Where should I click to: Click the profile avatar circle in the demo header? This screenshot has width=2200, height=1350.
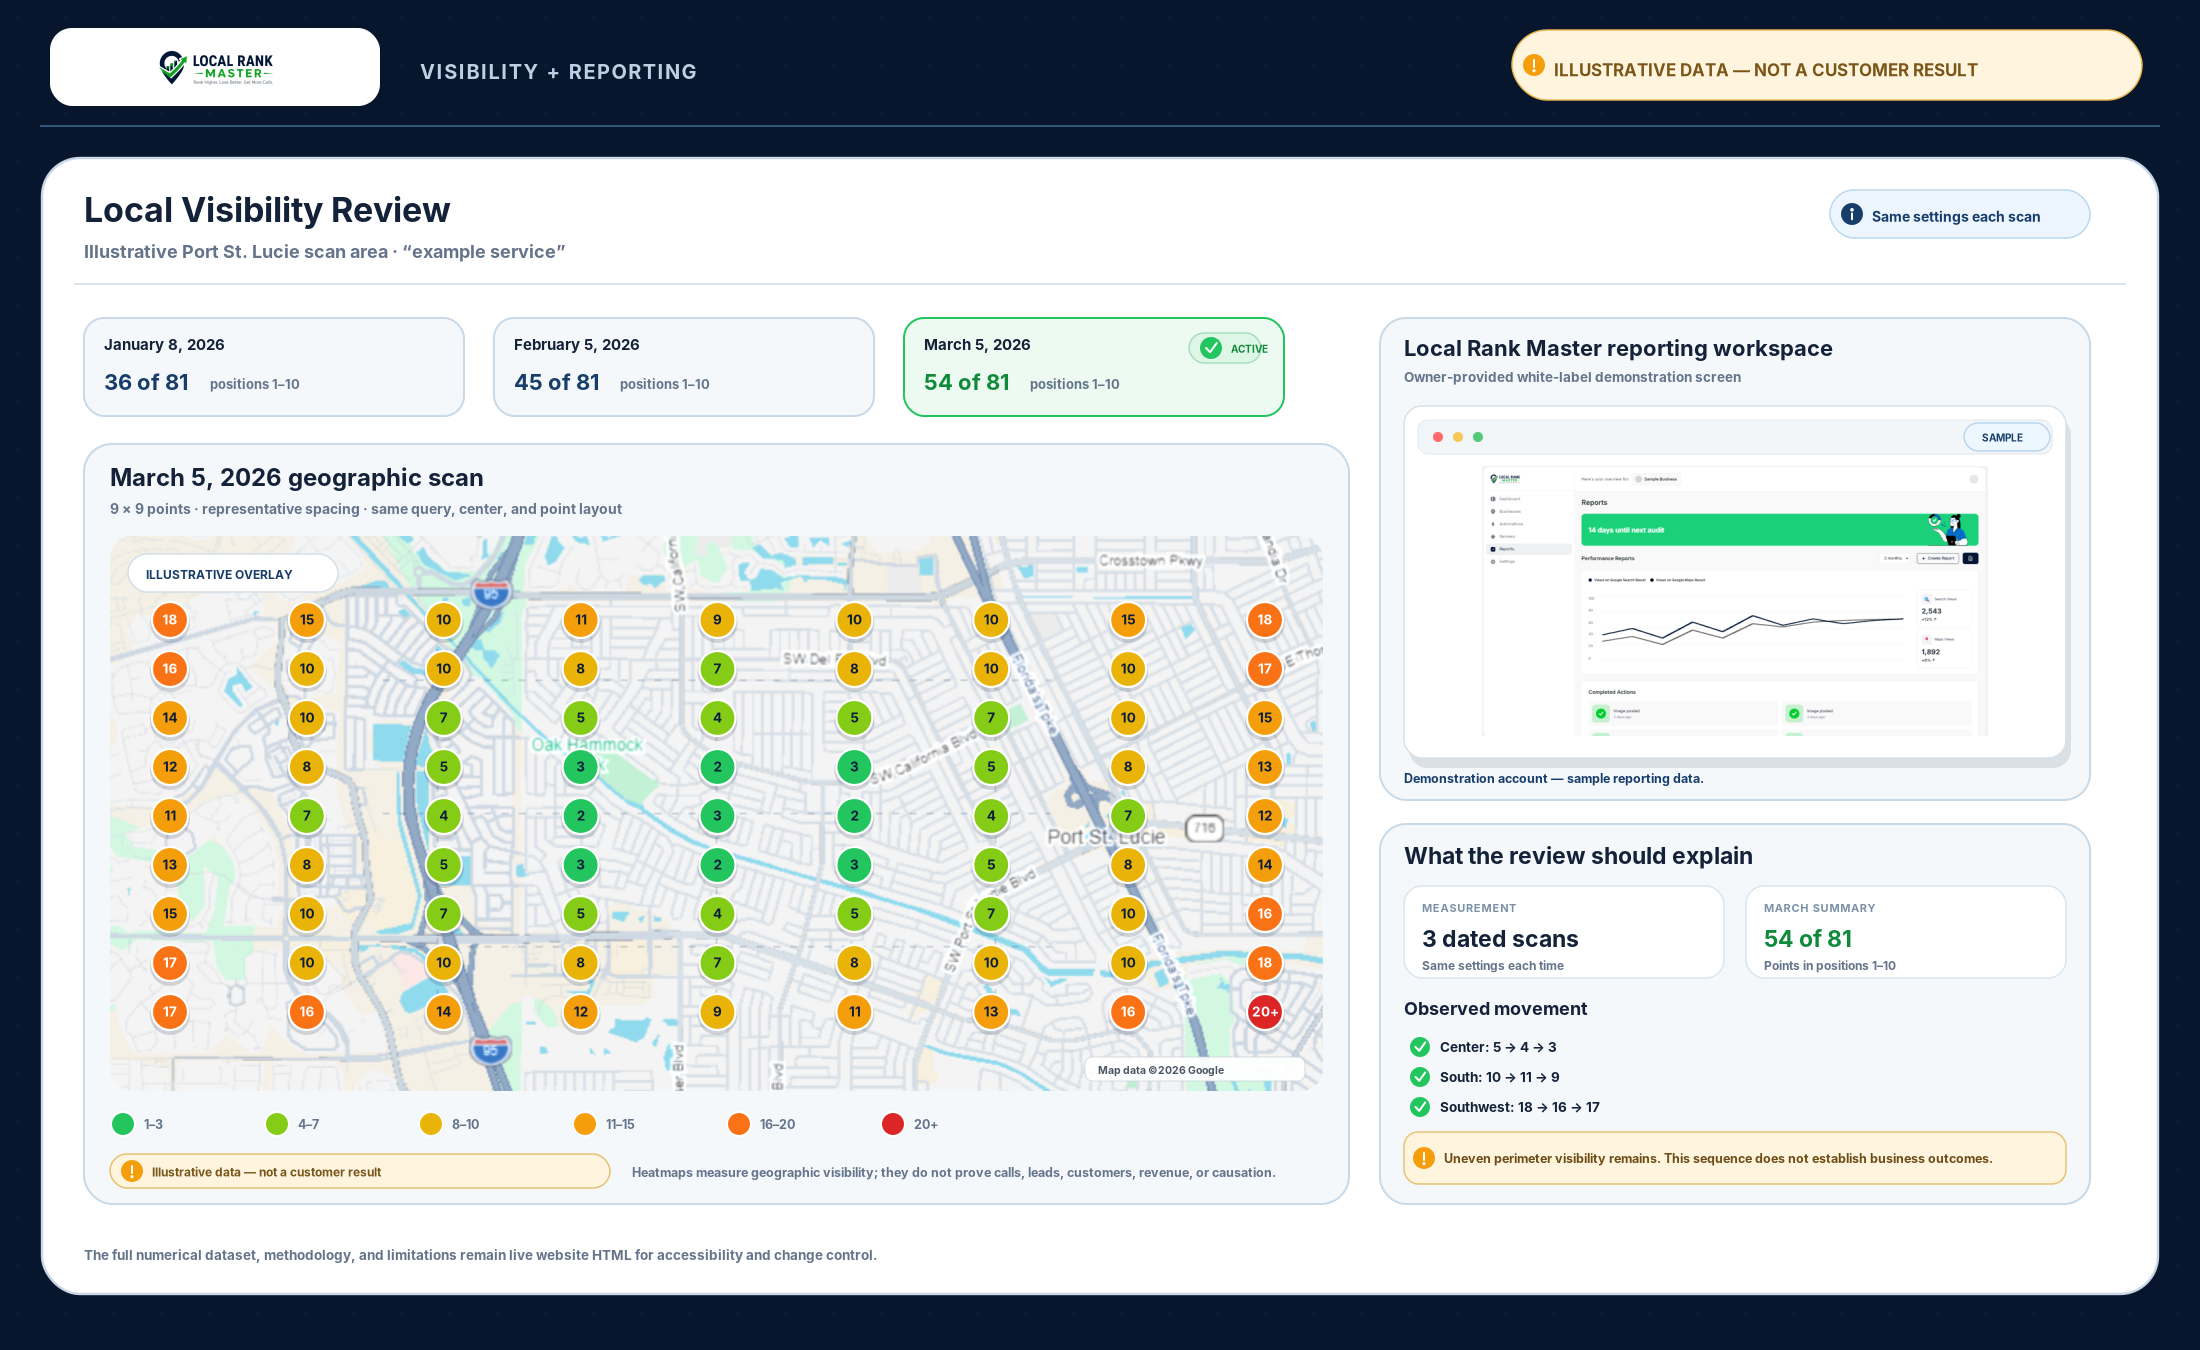point(1974,479)
